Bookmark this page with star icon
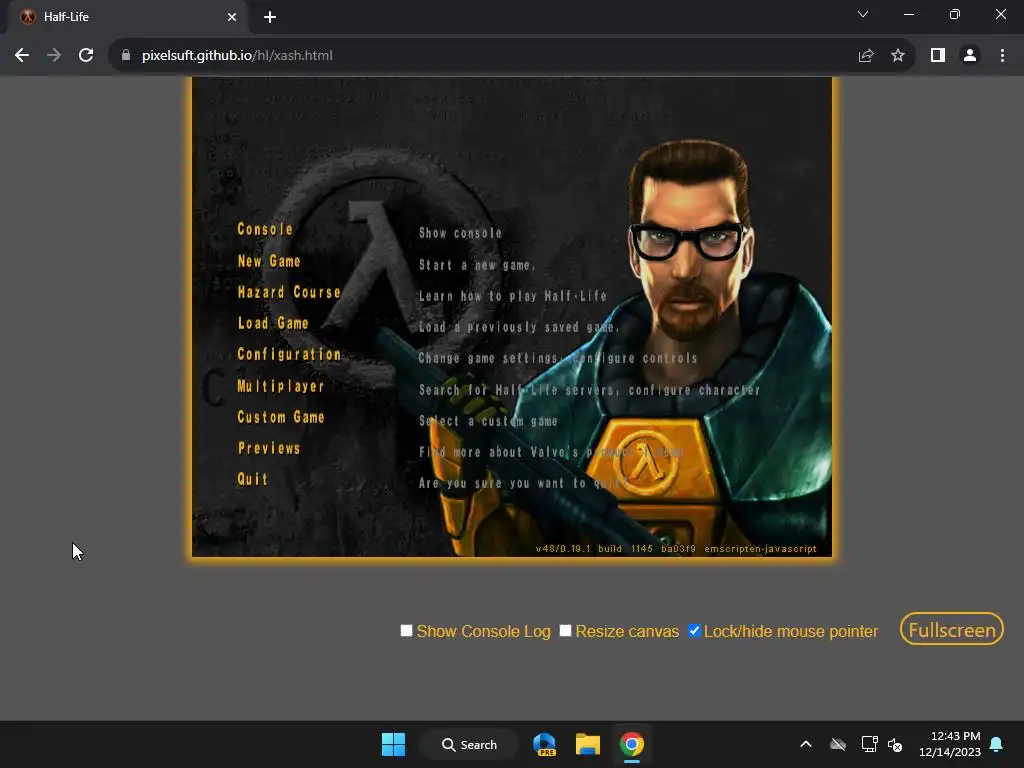This screenshot has width=1024, height=768. click(898, 56)
